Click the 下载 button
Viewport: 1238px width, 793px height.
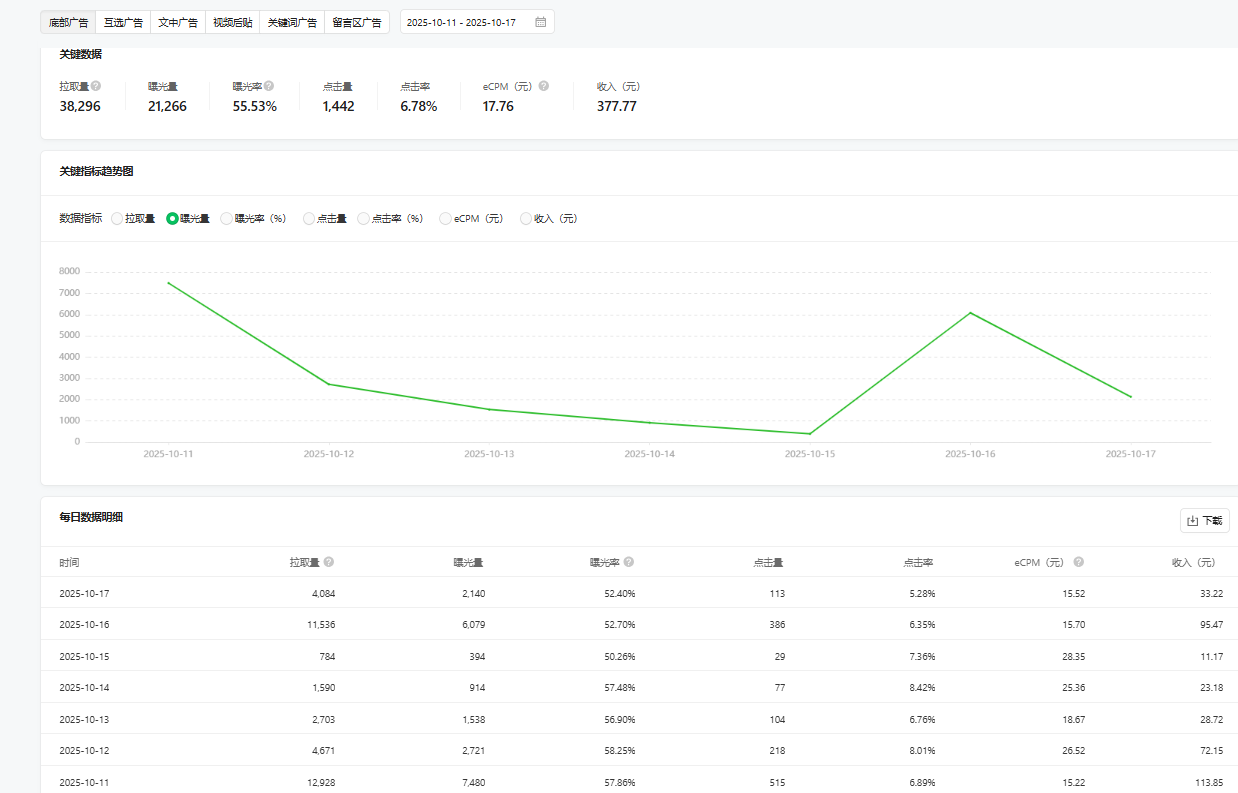click(x=1204, y=521)
